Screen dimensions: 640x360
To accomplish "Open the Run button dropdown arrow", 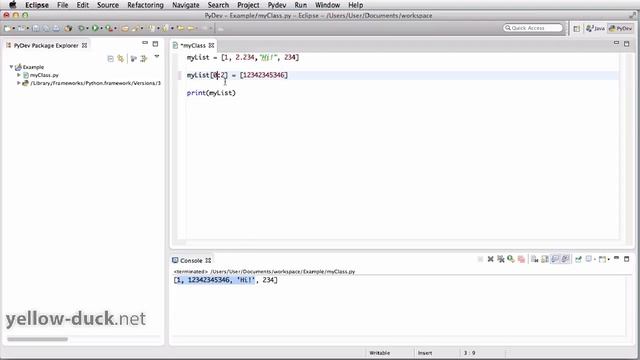I will click(101, 29).
